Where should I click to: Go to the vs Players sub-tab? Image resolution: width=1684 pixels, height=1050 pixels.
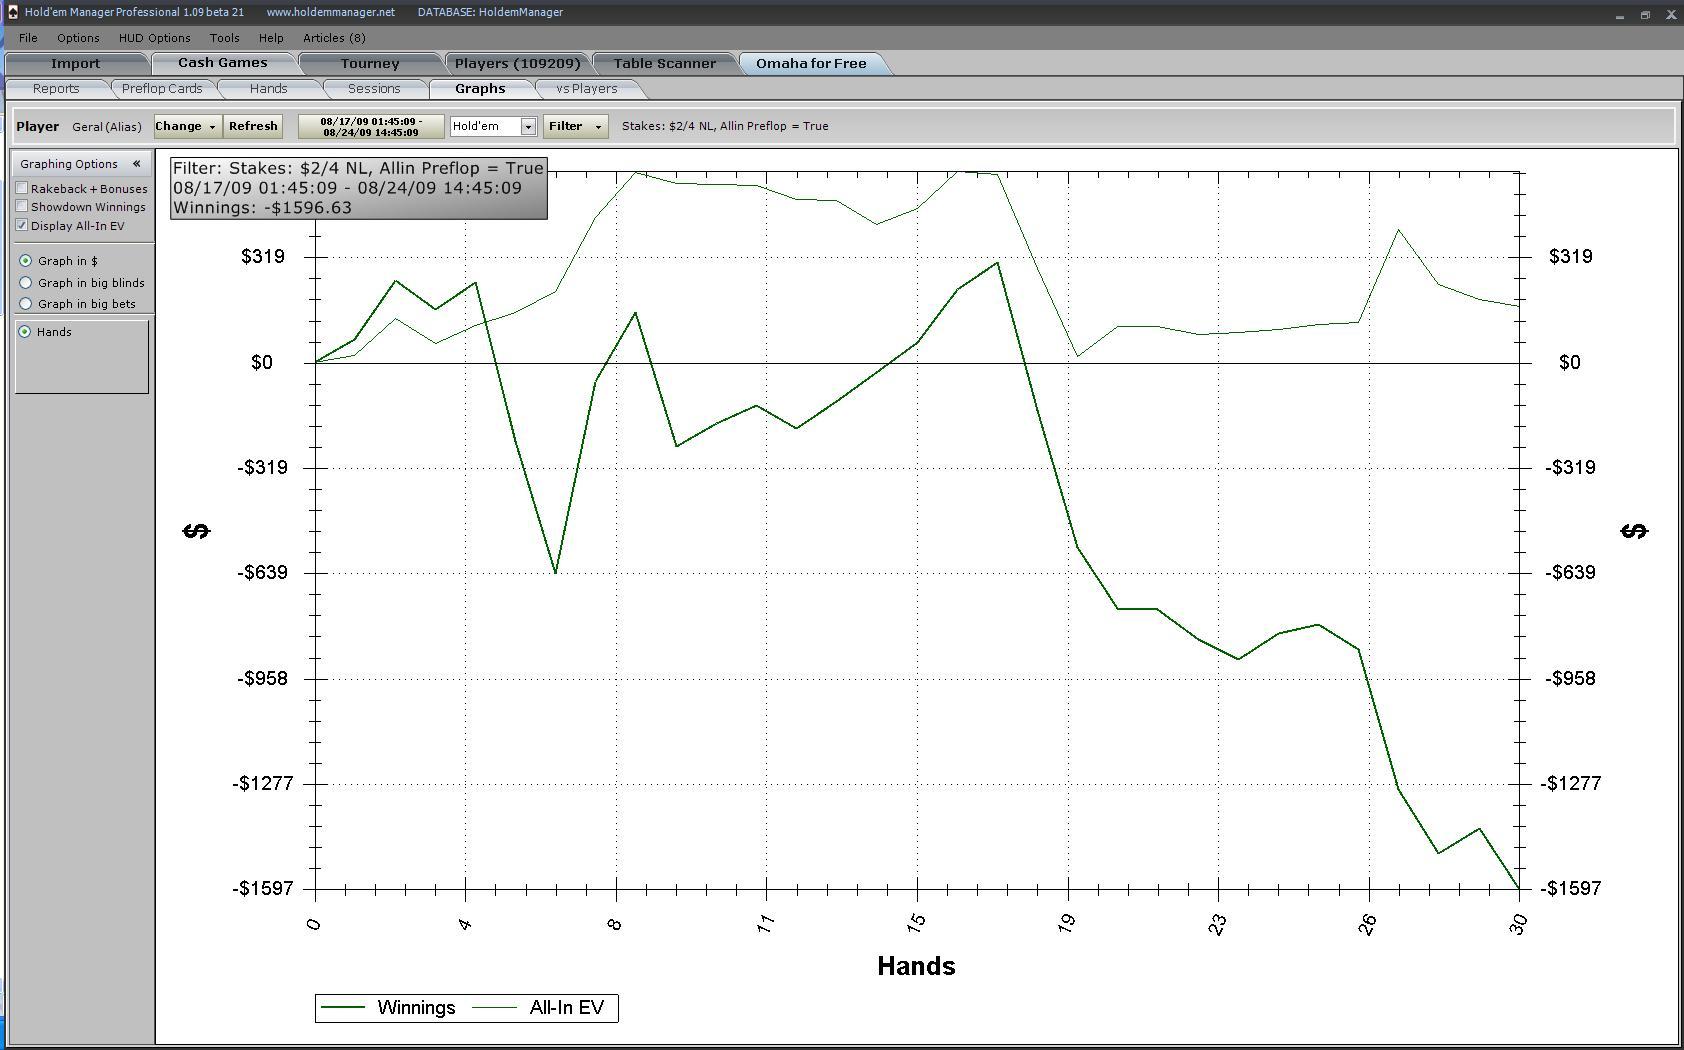pos(587,89)
